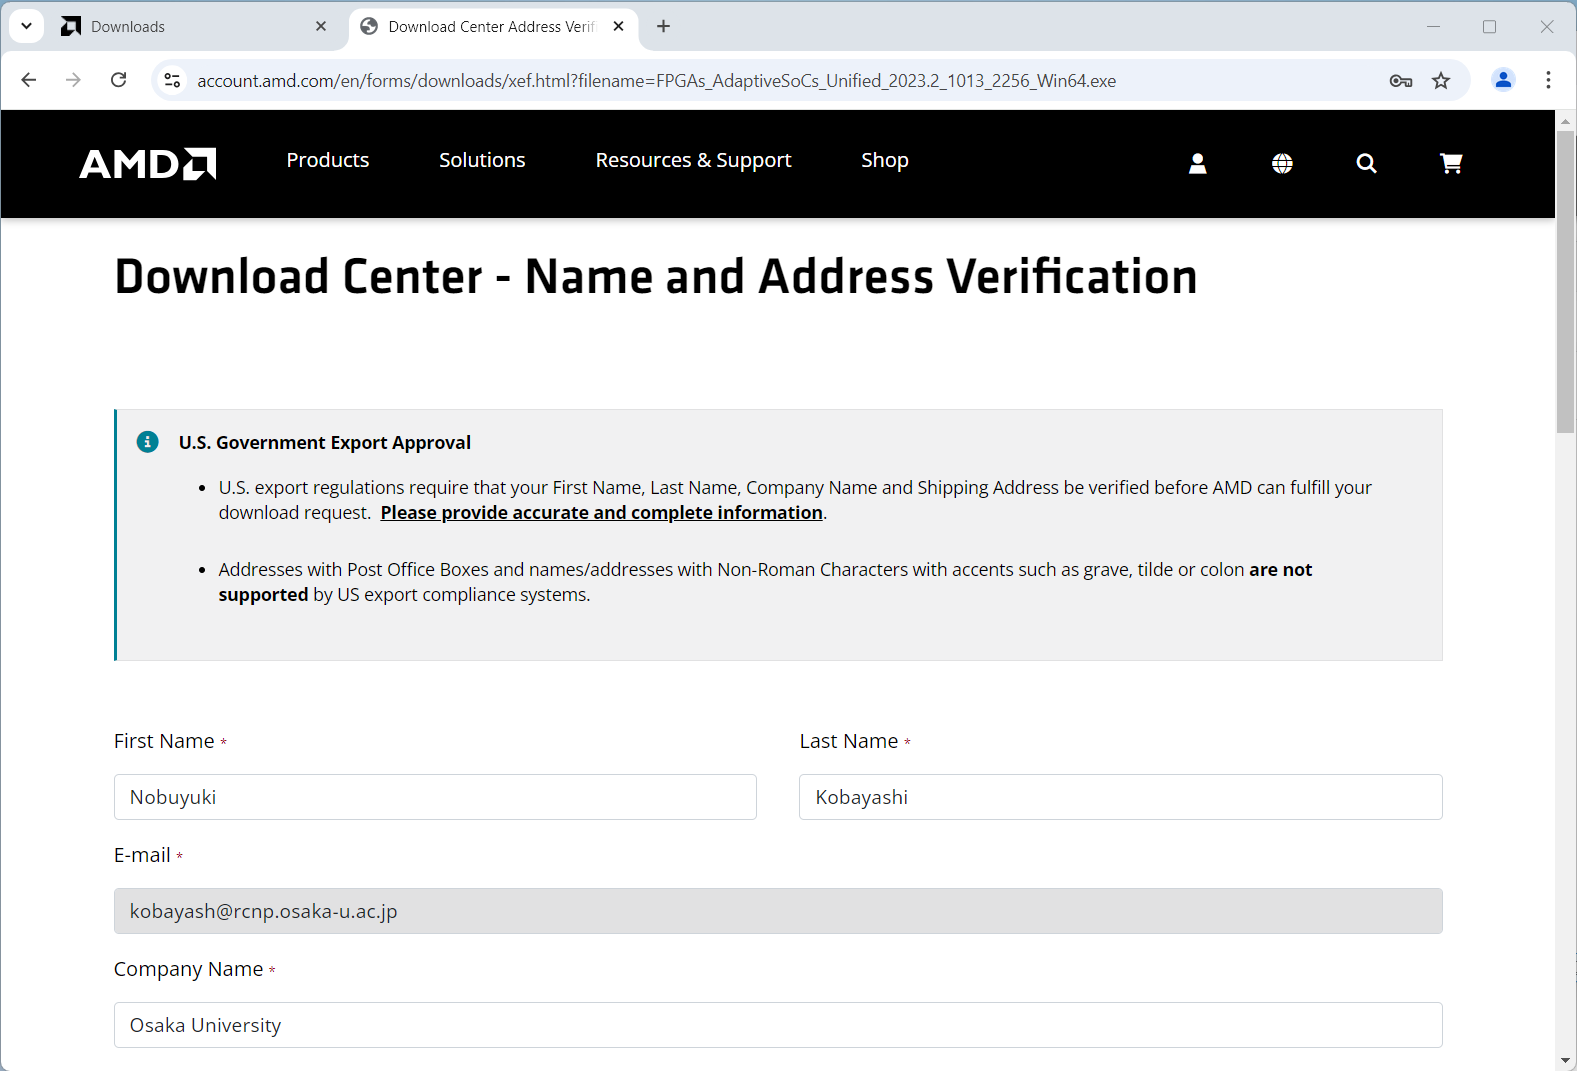Click the AMD logo in header

point(148,163)
